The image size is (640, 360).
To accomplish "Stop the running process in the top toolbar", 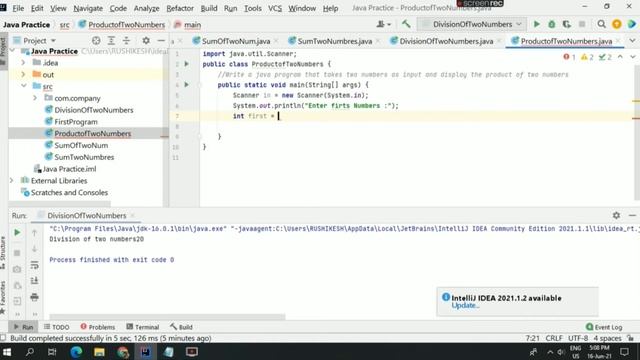I will click(x=582, y=24).
